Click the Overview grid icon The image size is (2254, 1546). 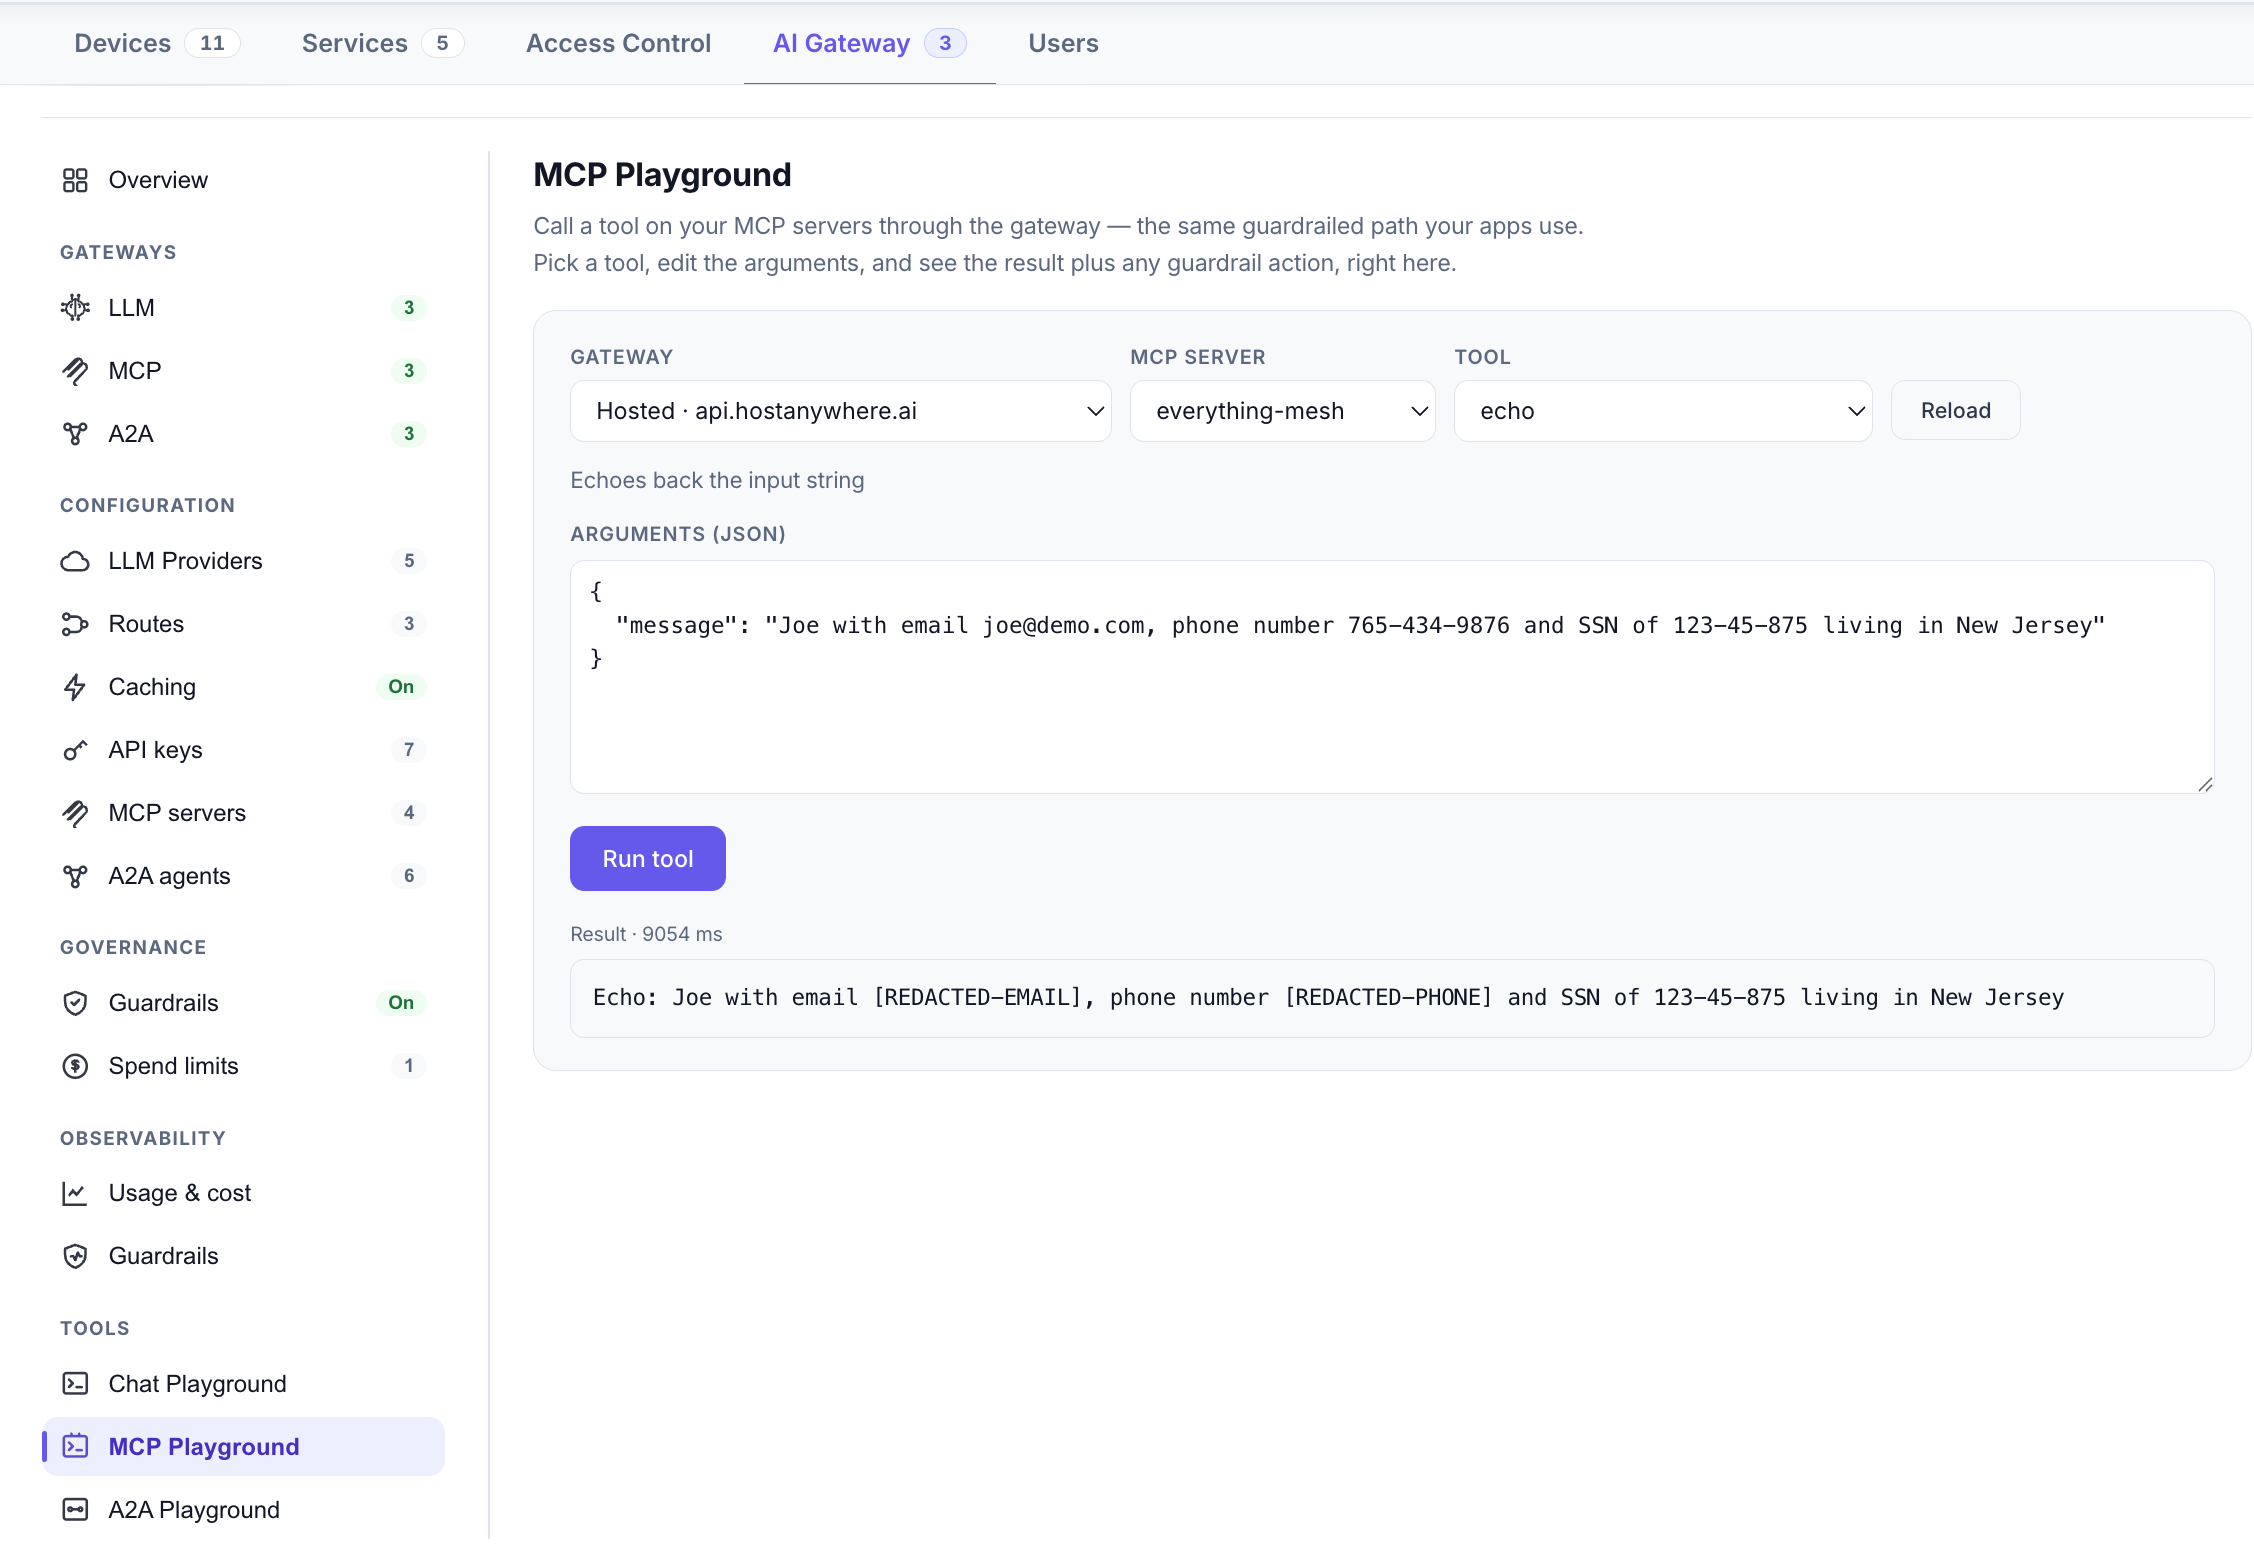tap(75, 180)
